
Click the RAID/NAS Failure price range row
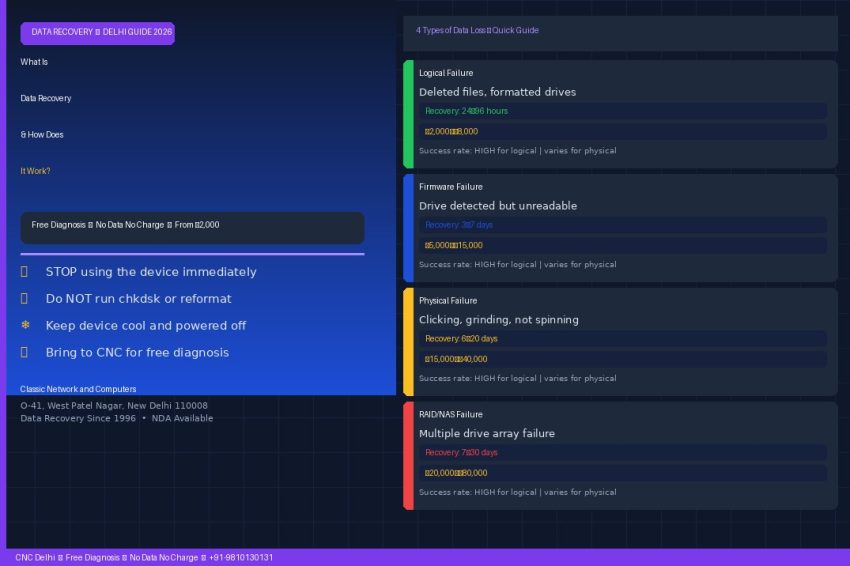coord(623,473)
